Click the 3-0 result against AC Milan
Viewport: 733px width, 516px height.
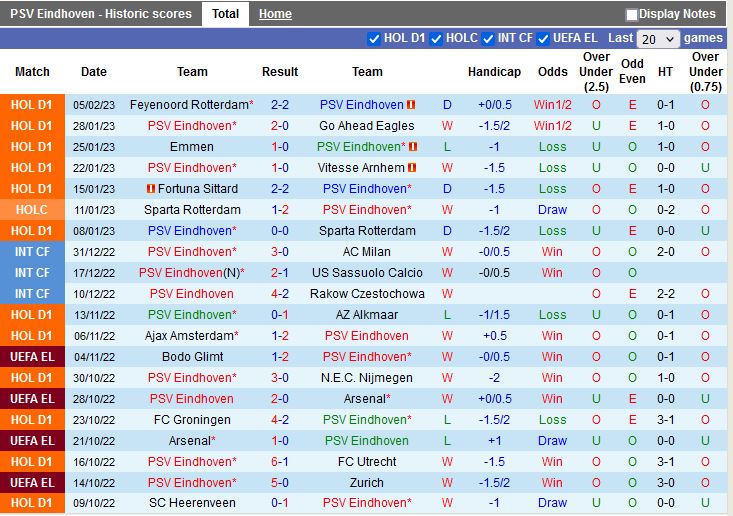pyautogui.click(x=280, y=252)
